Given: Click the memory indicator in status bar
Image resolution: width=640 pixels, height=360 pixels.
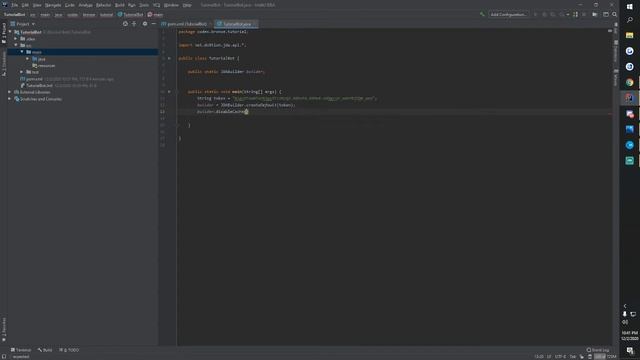Looking at the screenshot, I should [x=605, y=357].
